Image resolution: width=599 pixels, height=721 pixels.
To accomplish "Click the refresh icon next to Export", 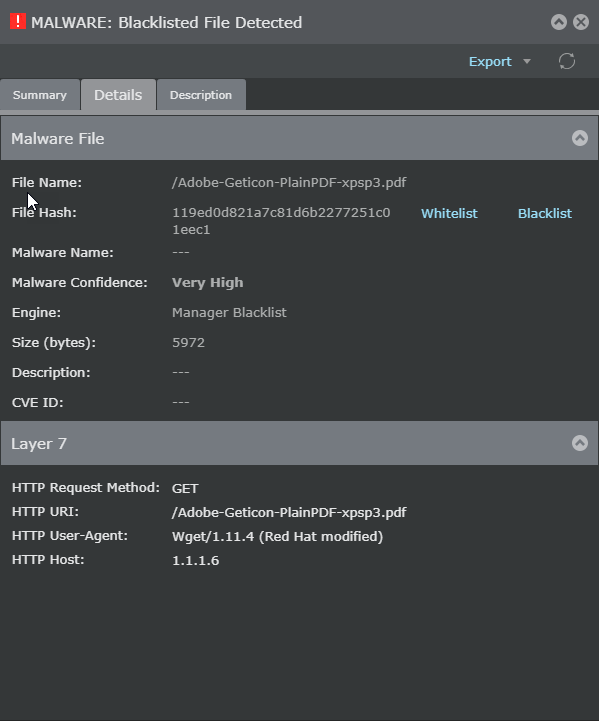I will click(567, 61).
